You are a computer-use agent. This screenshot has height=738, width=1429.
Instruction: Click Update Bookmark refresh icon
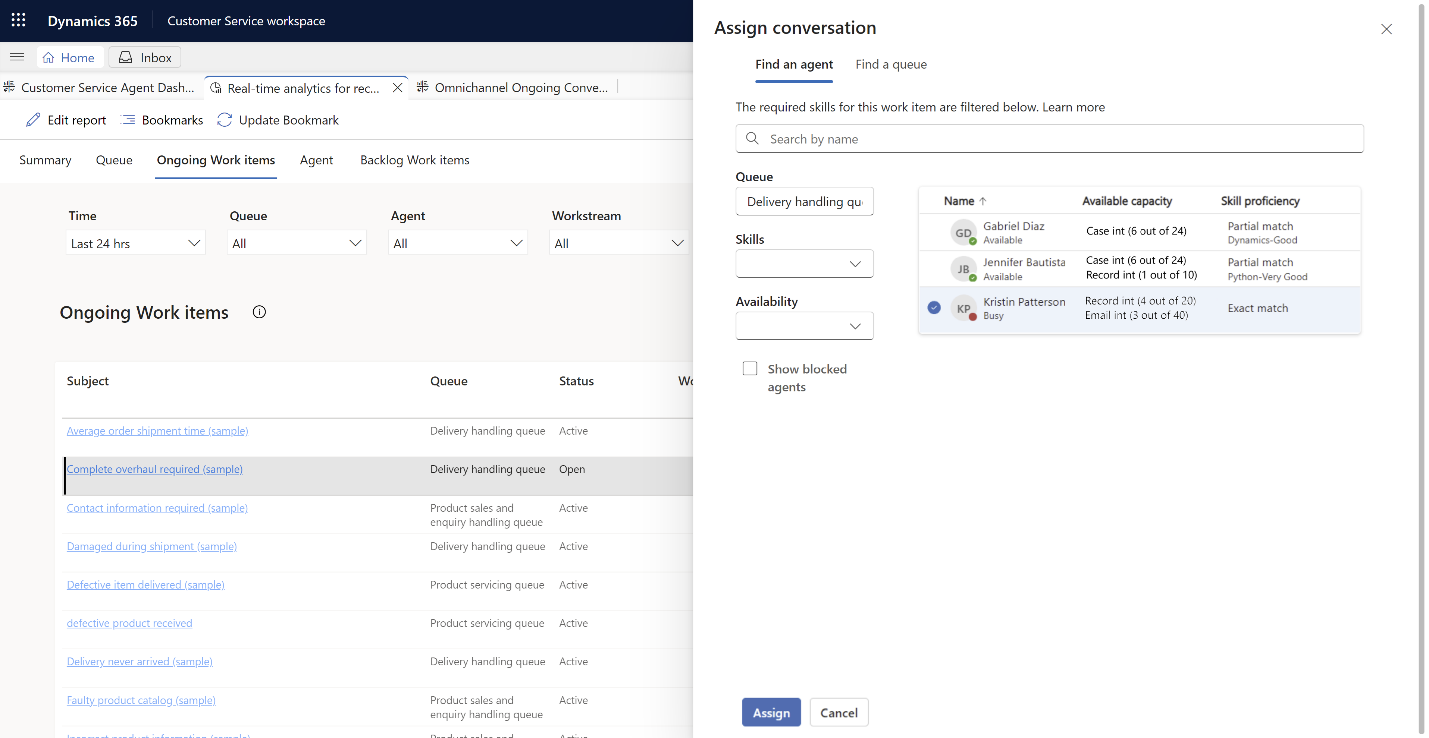(225, 120)
